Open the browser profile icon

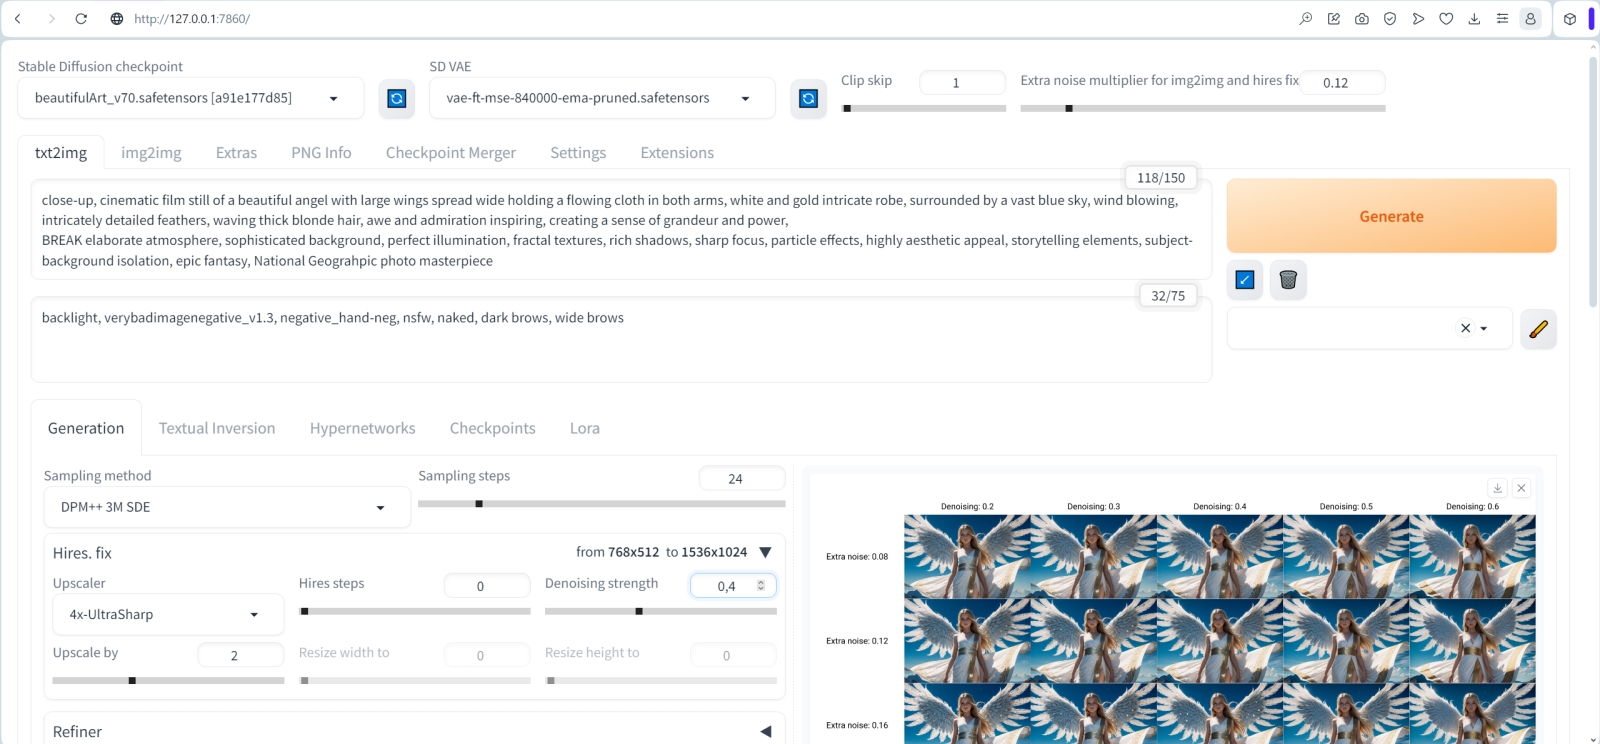[1530, 19]
